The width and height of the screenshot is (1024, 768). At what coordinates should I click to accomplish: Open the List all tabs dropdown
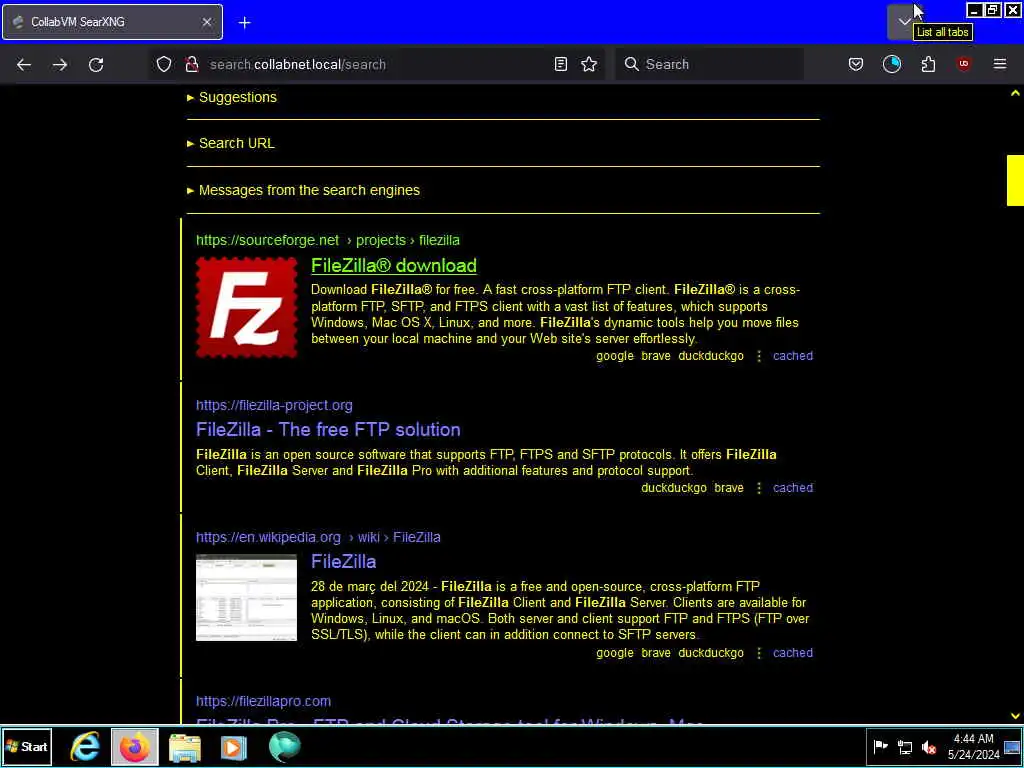904,22
